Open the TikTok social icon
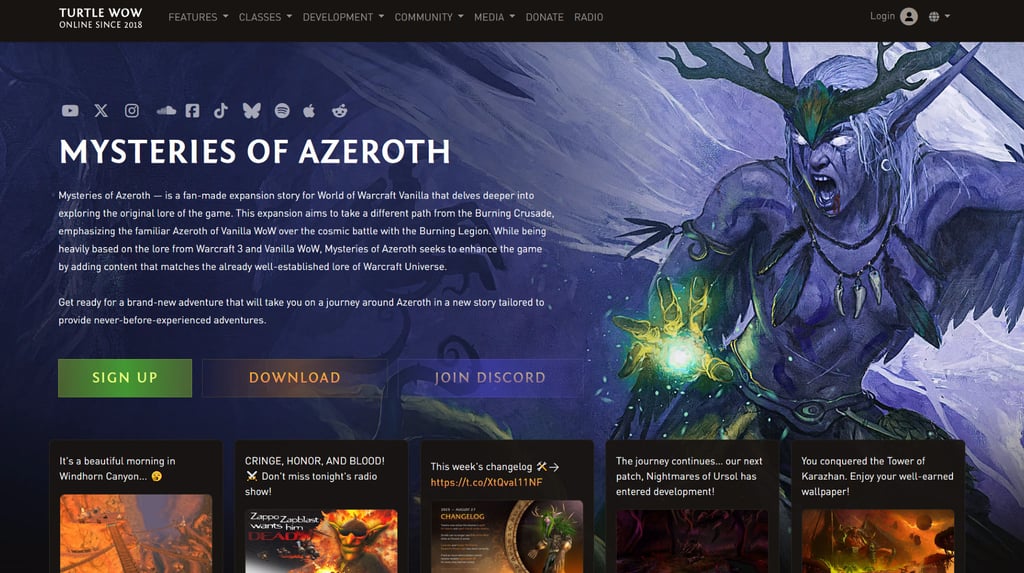 tap(221, 110)
